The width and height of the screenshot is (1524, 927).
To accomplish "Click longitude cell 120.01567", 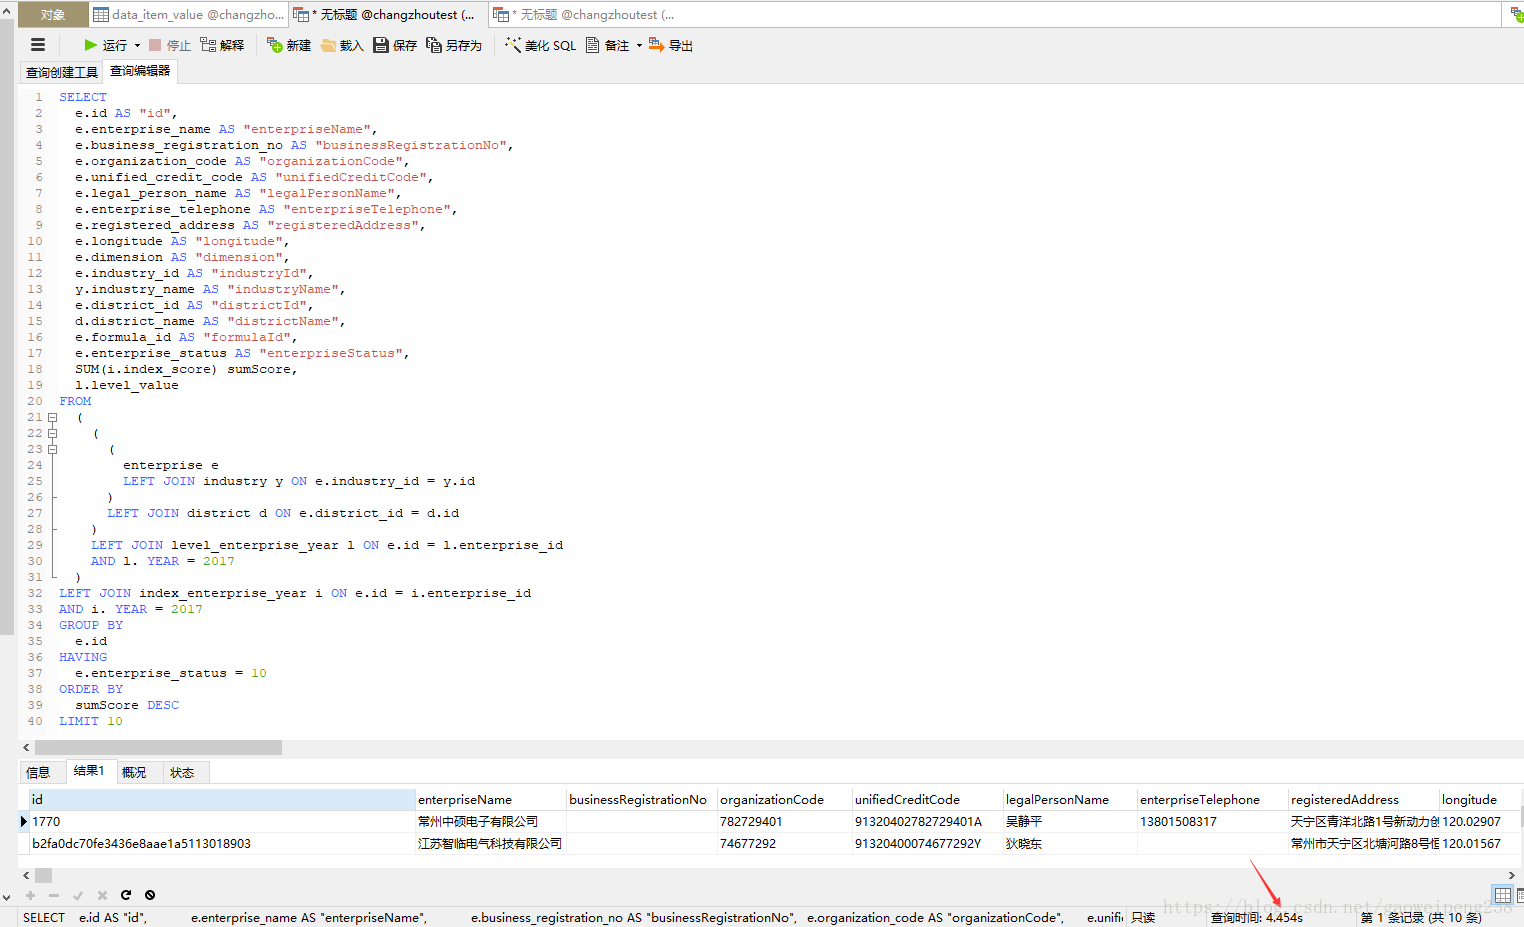I will pyautogui.click(x=1480, y=843).
